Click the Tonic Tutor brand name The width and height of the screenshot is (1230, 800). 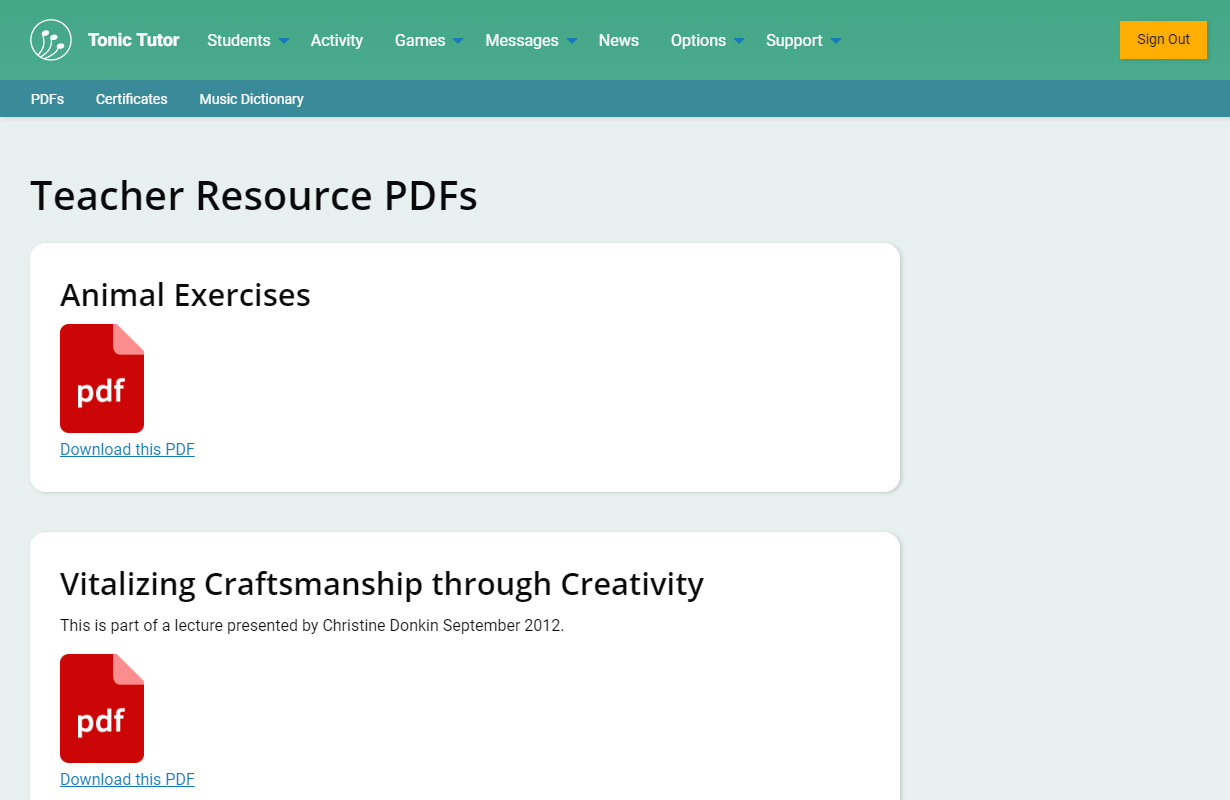[x=133, y=40]
